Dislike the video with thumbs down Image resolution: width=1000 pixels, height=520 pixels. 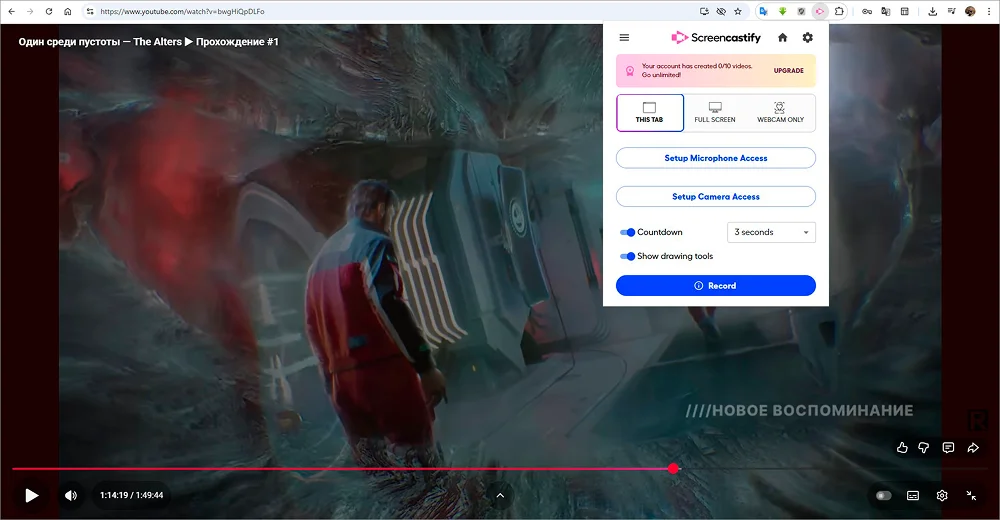923,447
